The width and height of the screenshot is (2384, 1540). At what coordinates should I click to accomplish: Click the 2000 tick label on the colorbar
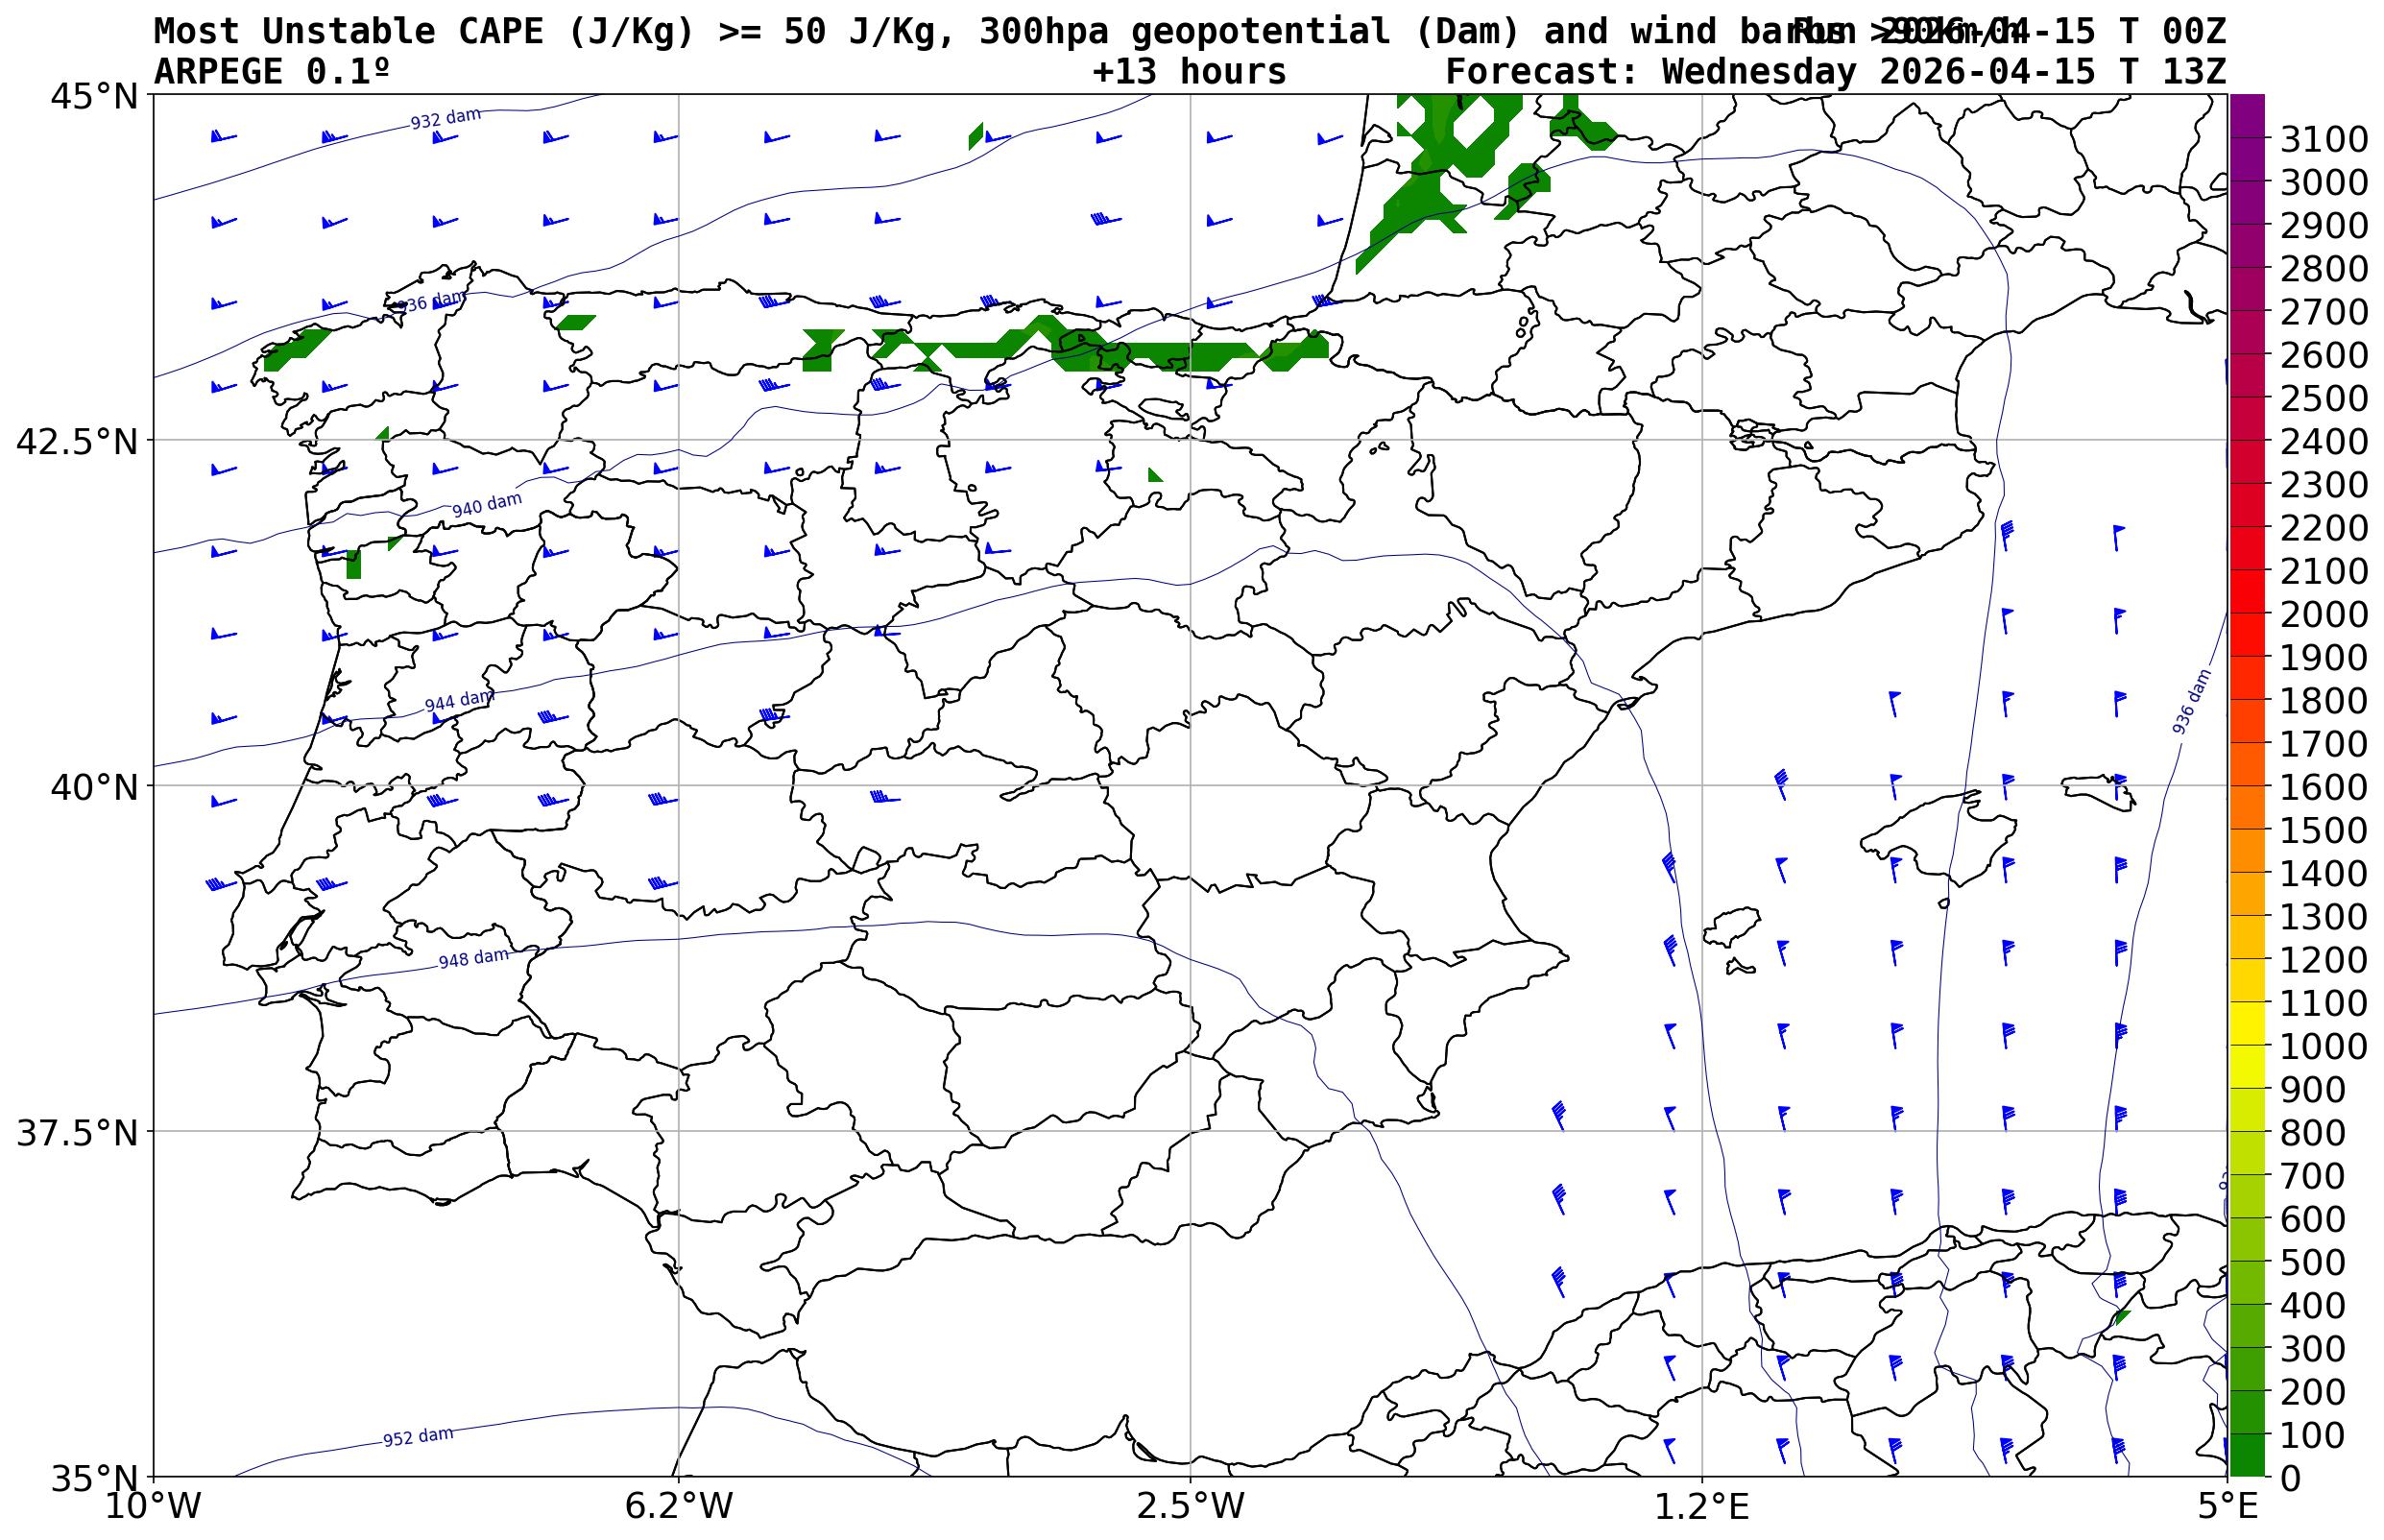pyautogui.click(x=2324, y=614)
